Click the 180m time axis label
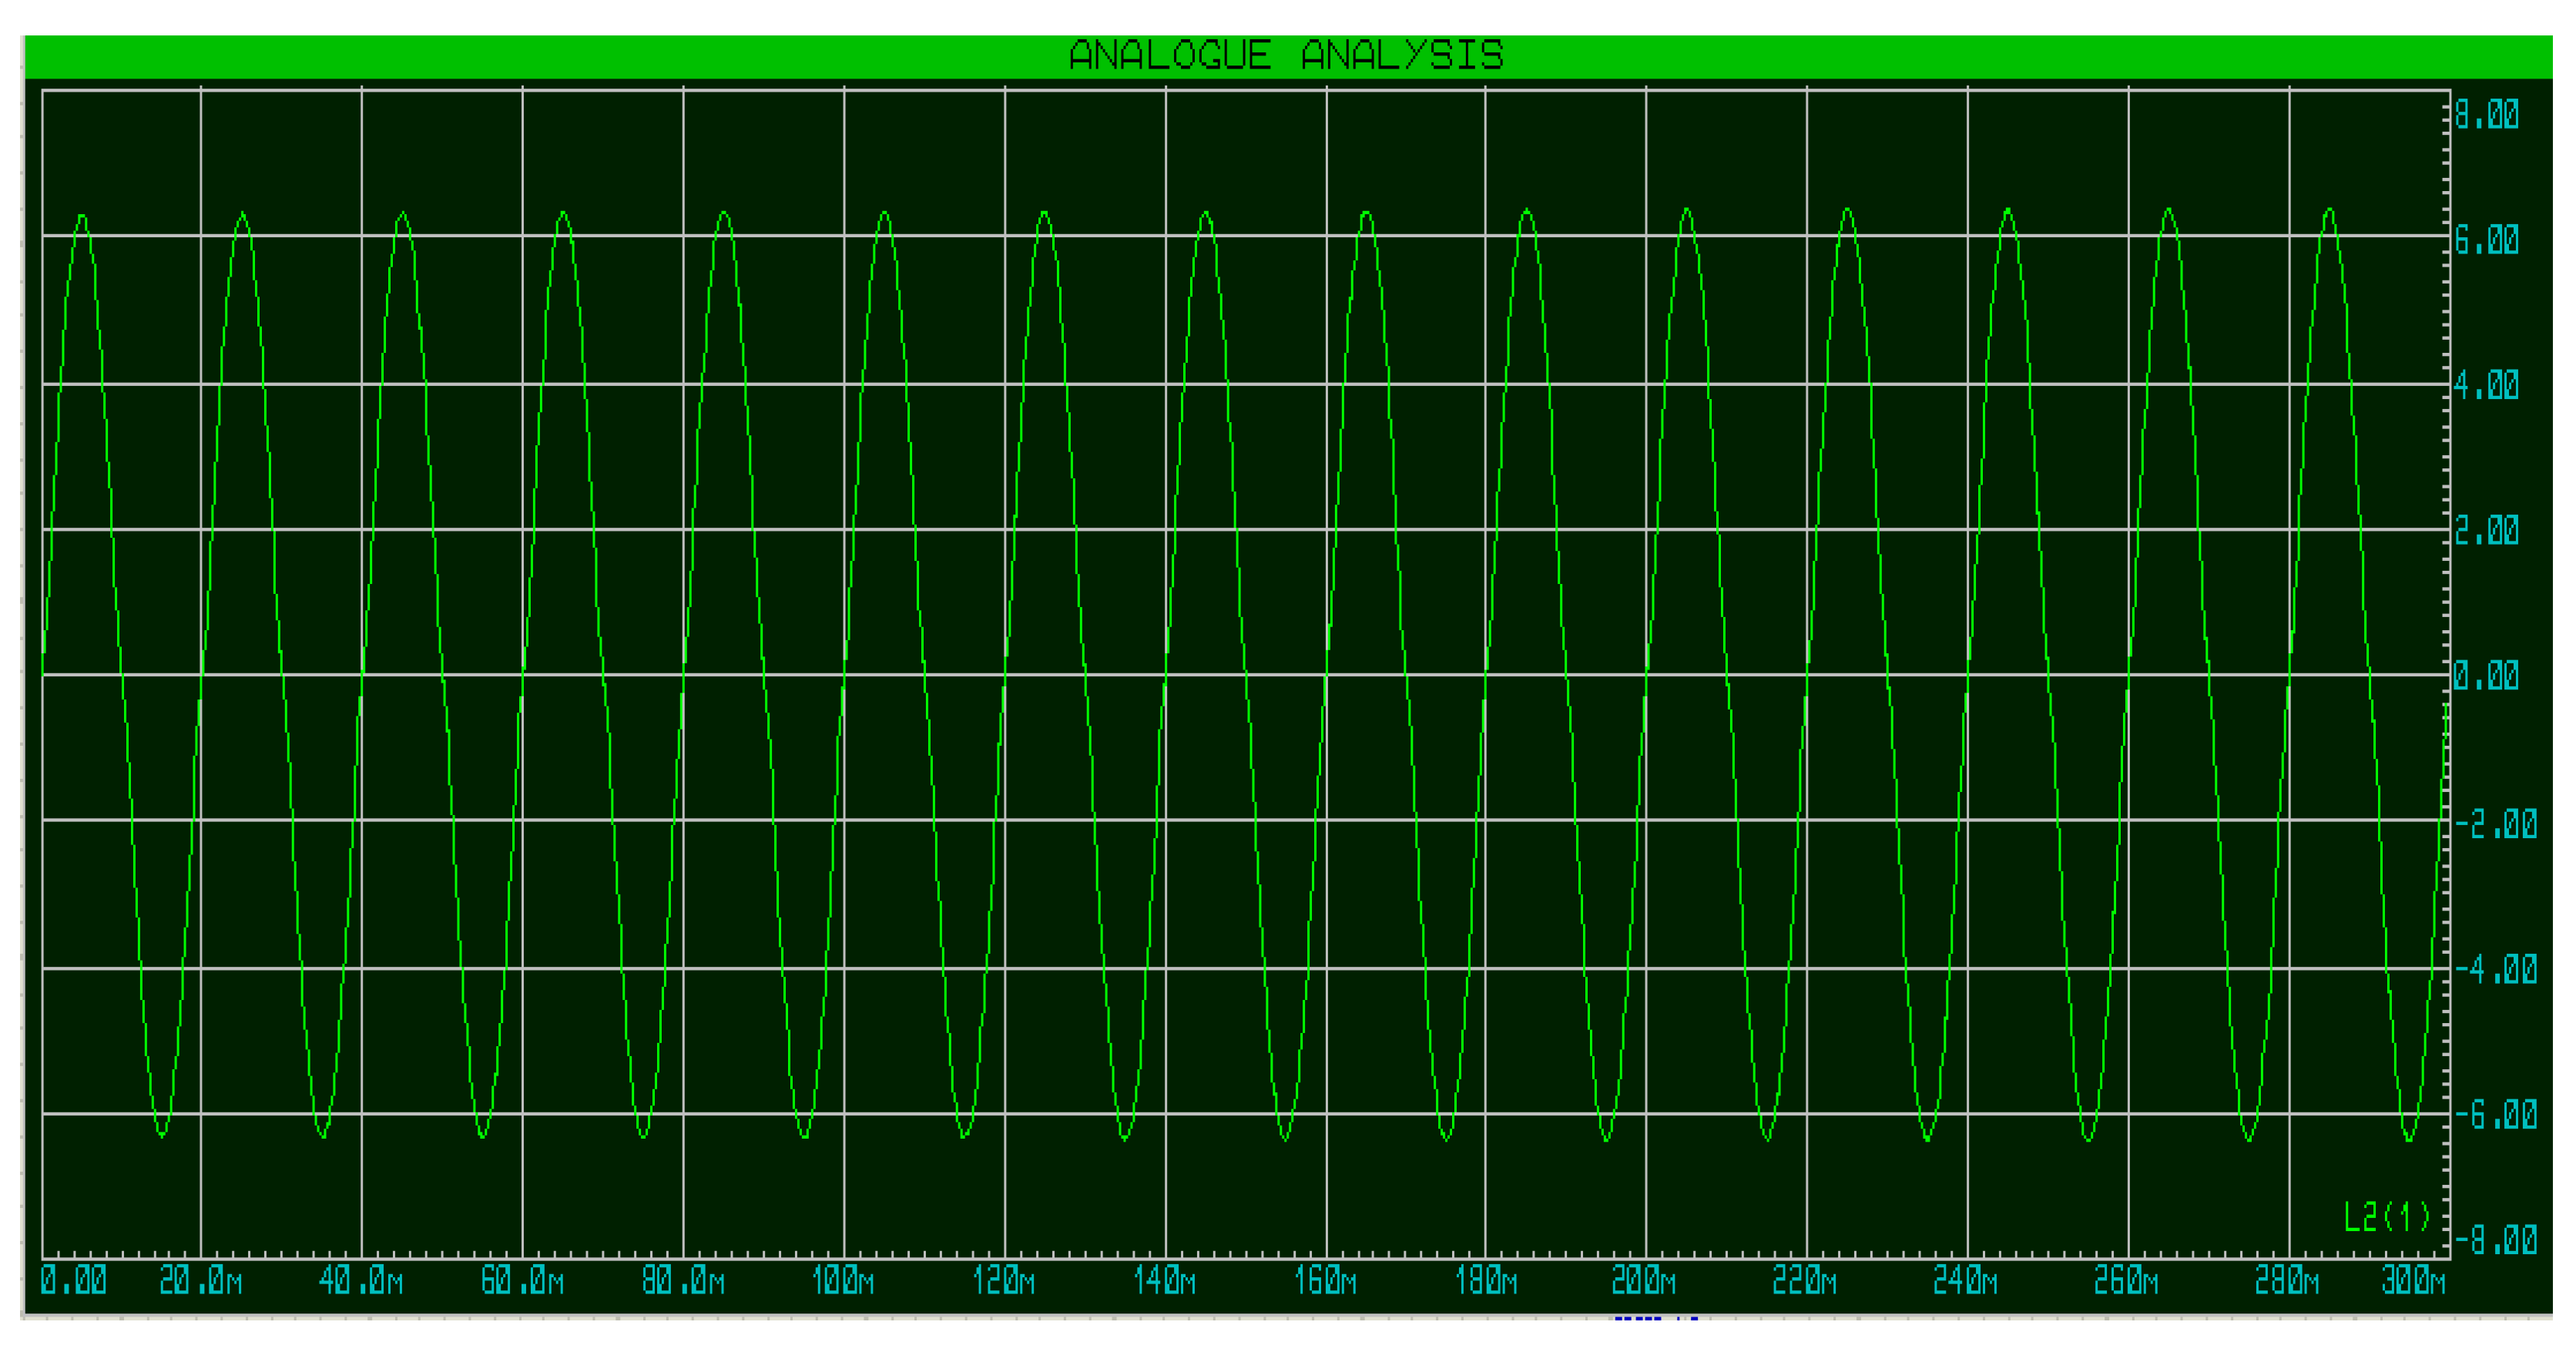 (x=1485, y=1281)
